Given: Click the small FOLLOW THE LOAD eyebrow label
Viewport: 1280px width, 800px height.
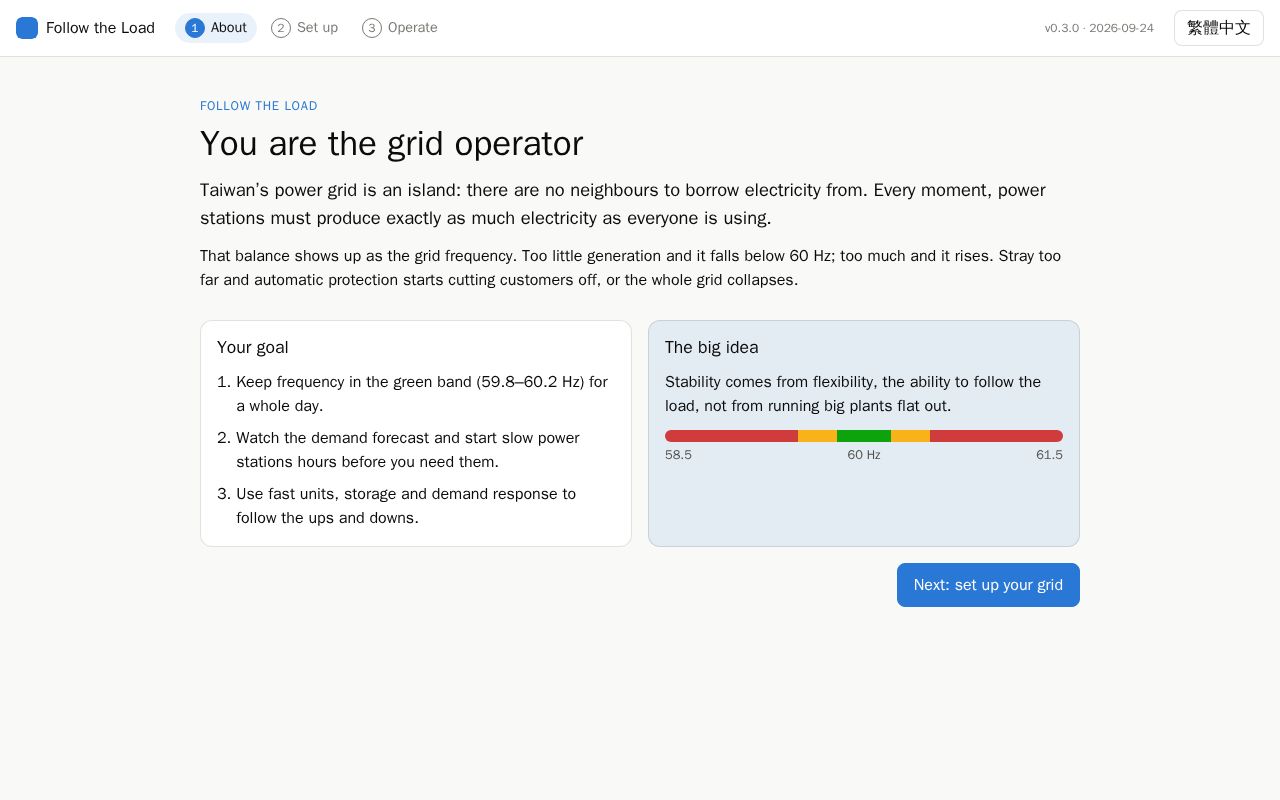Looking at the screenshot, I should click(x=259, y=106).
